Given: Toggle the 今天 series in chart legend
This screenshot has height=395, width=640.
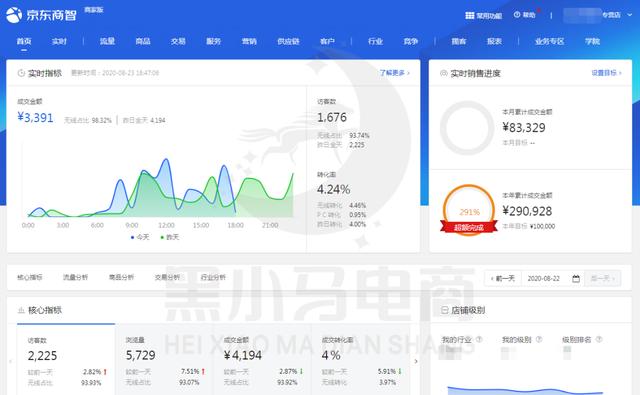Looking at the screenshot, I should 140,237.
